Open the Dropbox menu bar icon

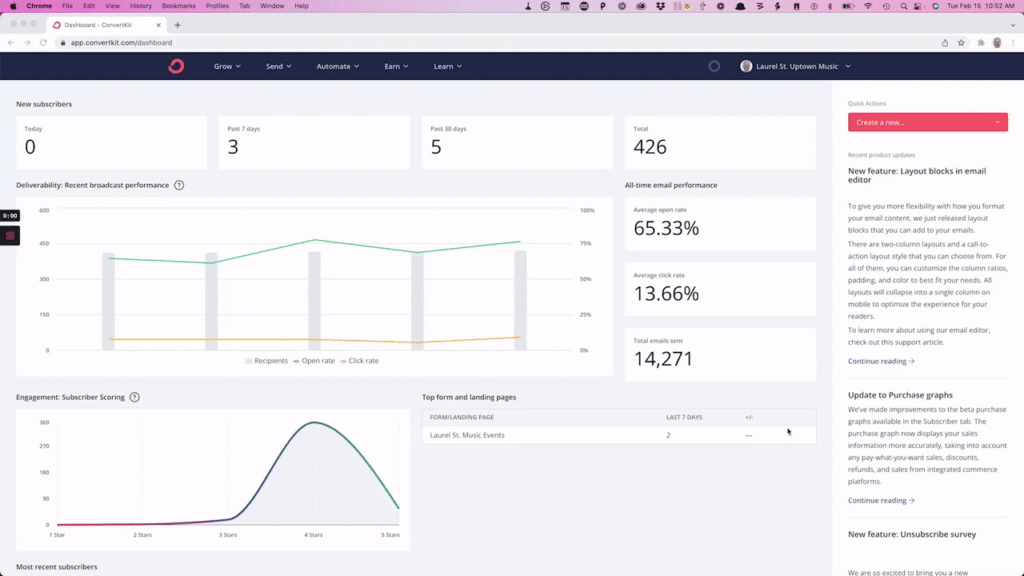[x=660, y=6]
